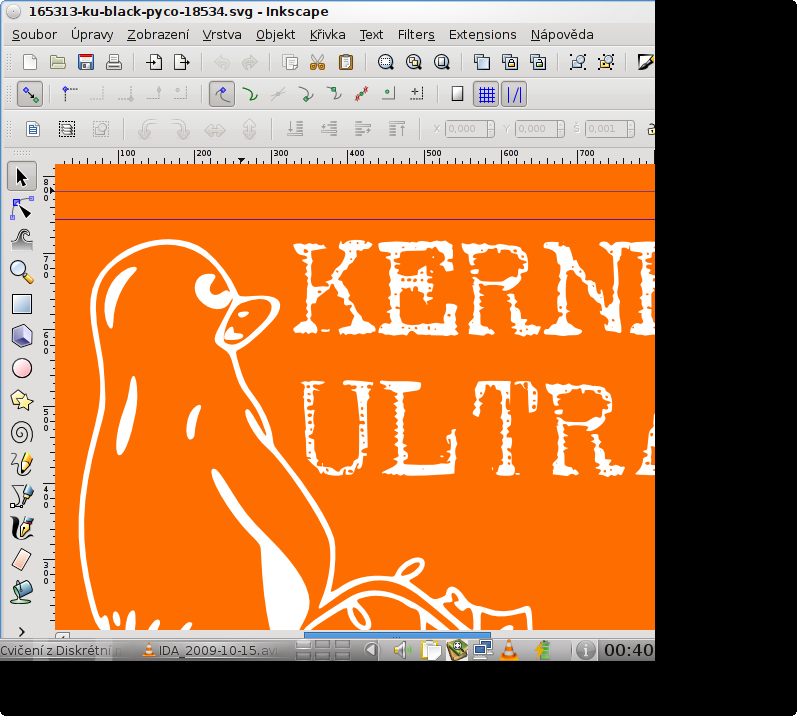Screen dimensions: 797x716
Task: Select the Tweak tool
Action: point(21,240)
